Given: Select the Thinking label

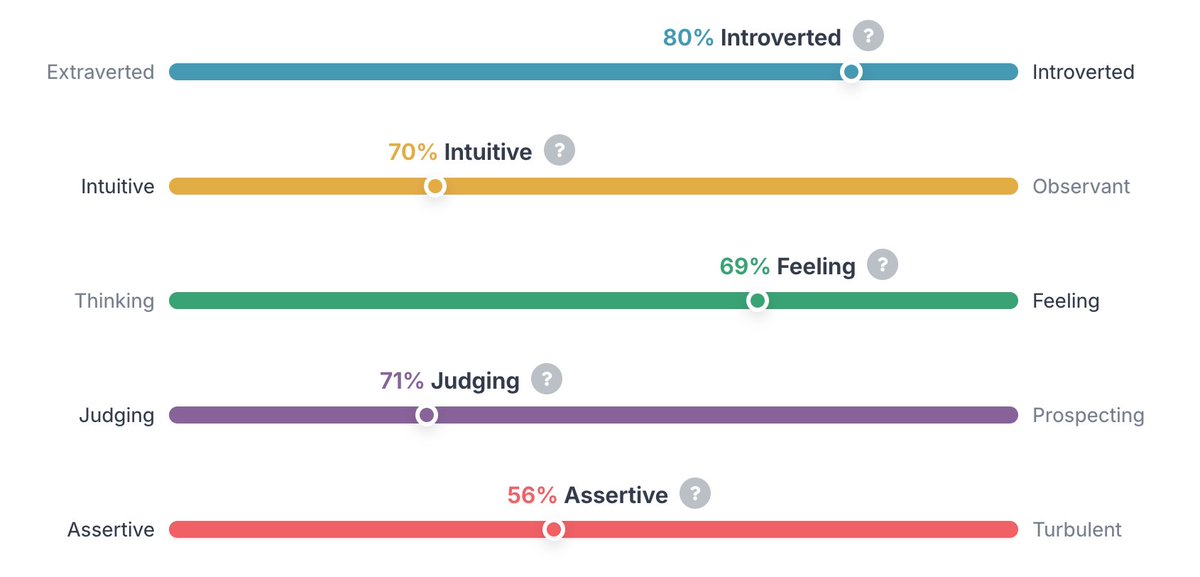Looking at the screenshot, I should (x=114, y=301).
